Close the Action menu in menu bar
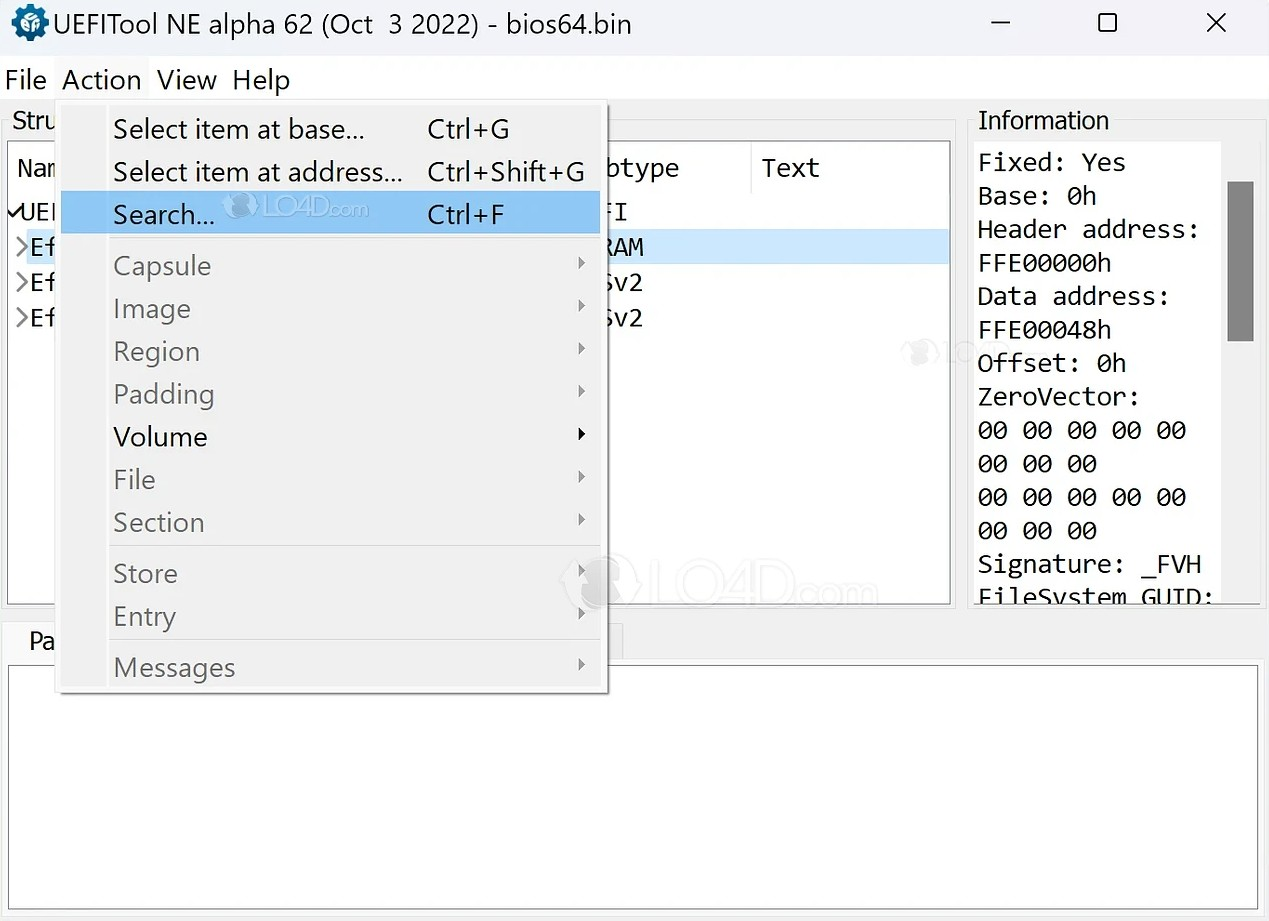Screen dimensions: 1269x921 tap(101, 80)
